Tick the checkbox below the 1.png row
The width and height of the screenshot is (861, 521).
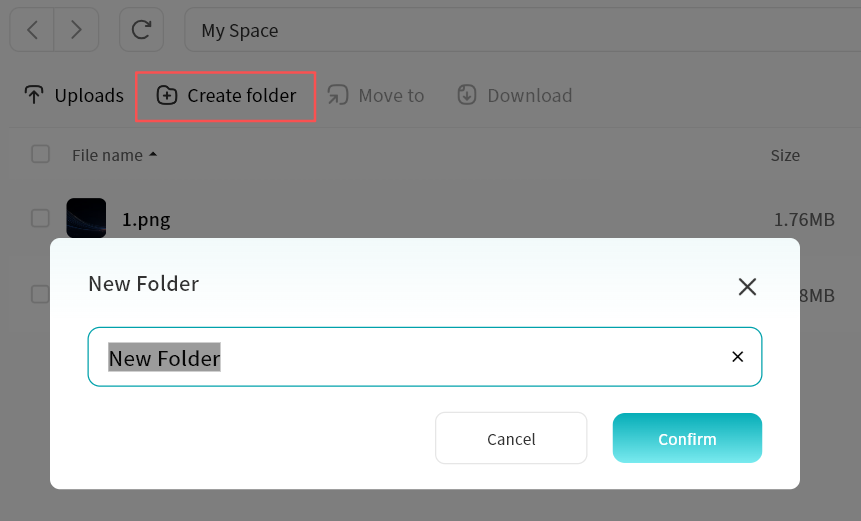(40, 294)
